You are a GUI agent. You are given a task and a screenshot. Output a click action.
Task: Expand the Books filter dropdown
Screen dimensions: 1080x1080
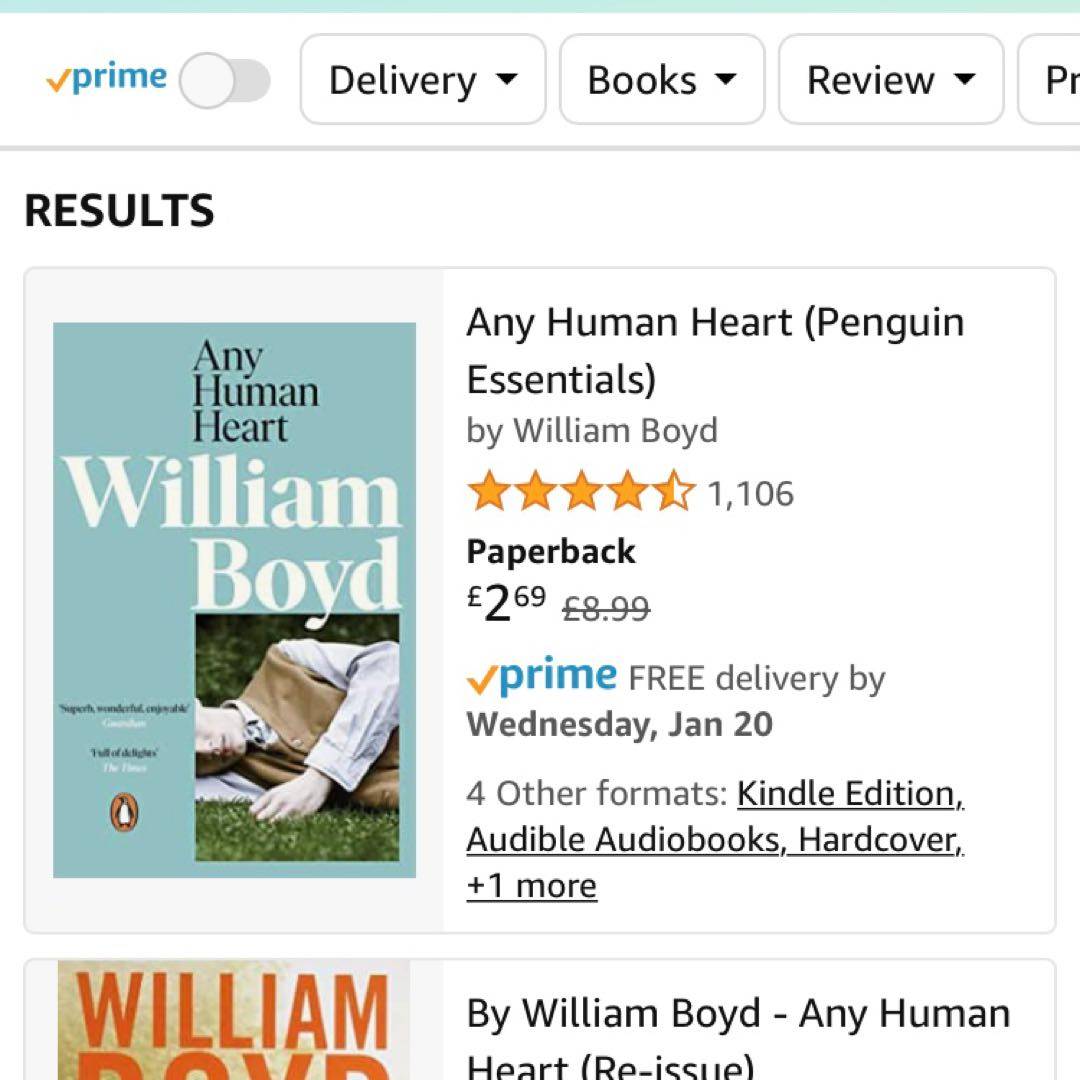click(x=662, y=80)
